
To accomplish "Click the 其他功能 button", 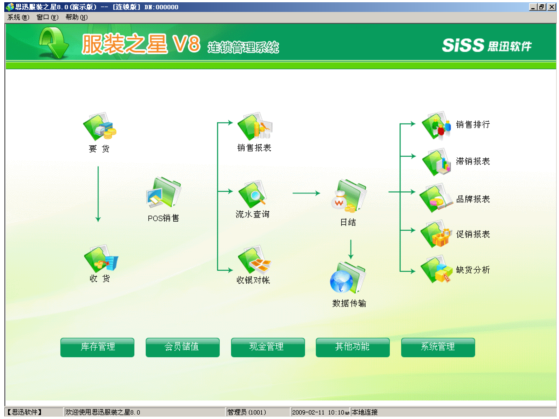I will (x=353, y=347).
